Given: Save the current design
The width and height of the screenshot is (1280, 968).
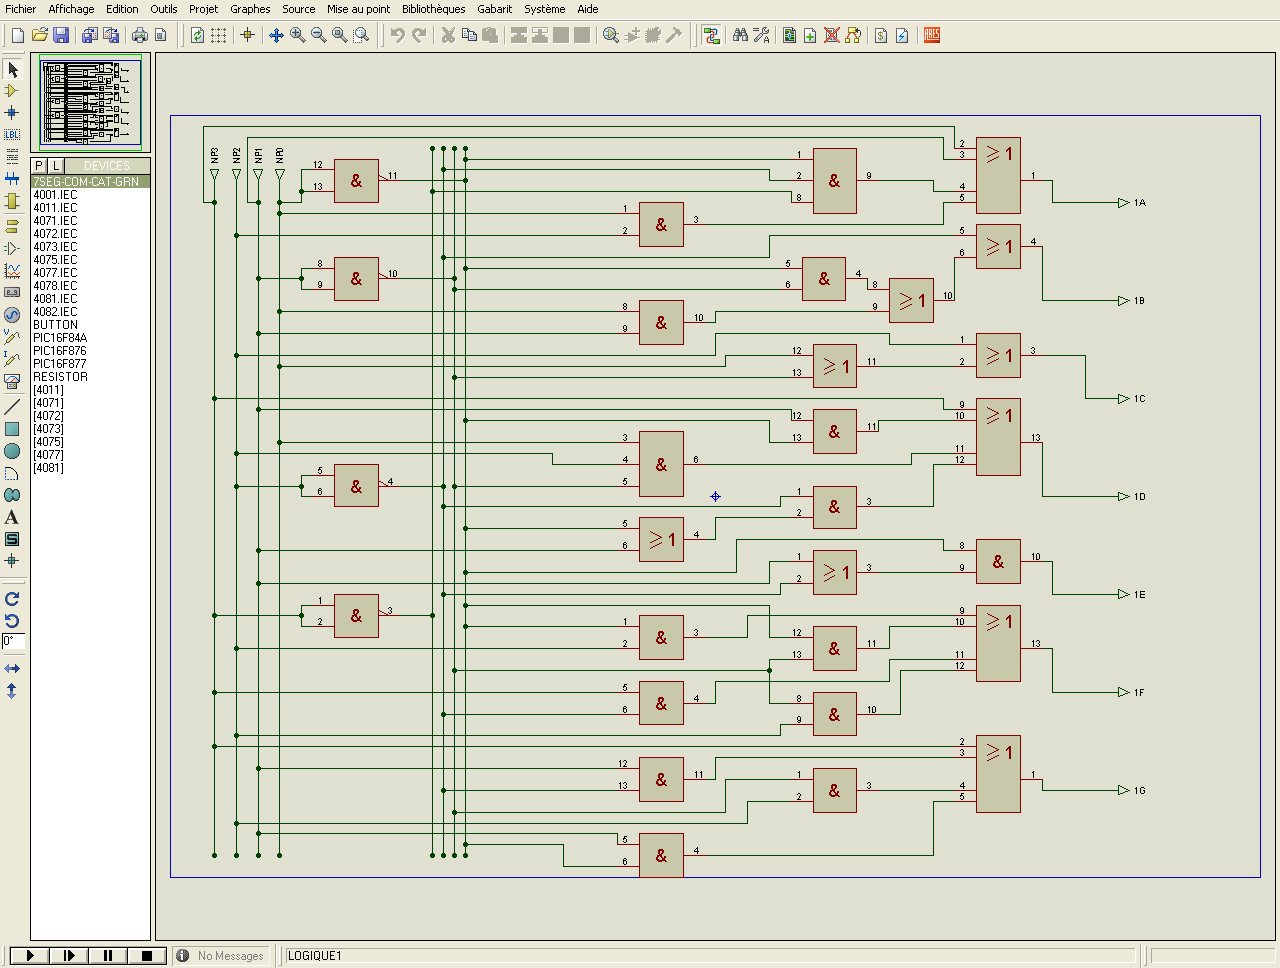Looking at the screenshot, I should [x=61, y=35].
